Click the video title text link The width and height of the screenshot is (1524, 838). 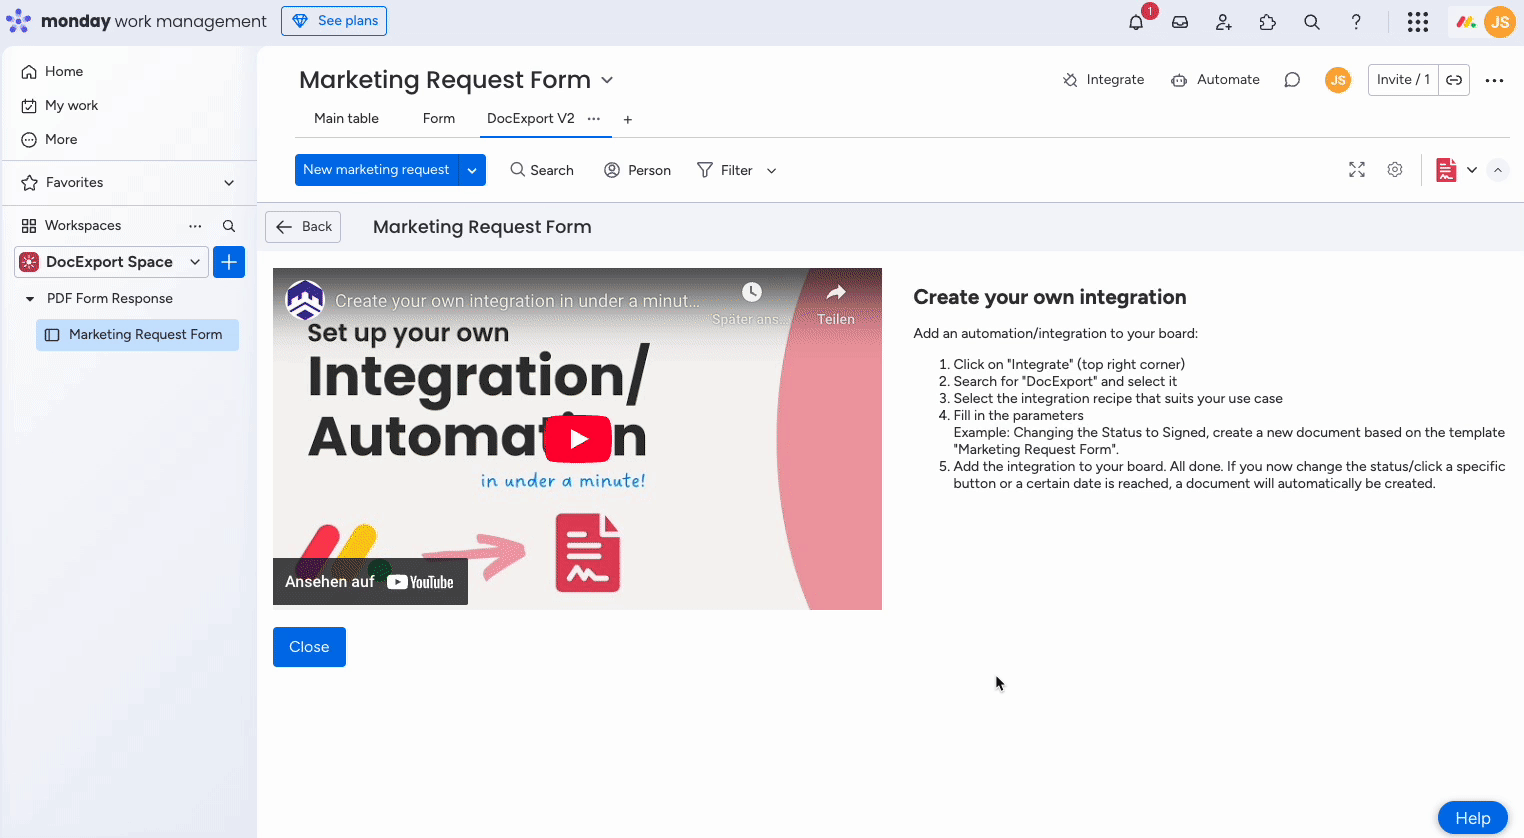pos(517,301)
